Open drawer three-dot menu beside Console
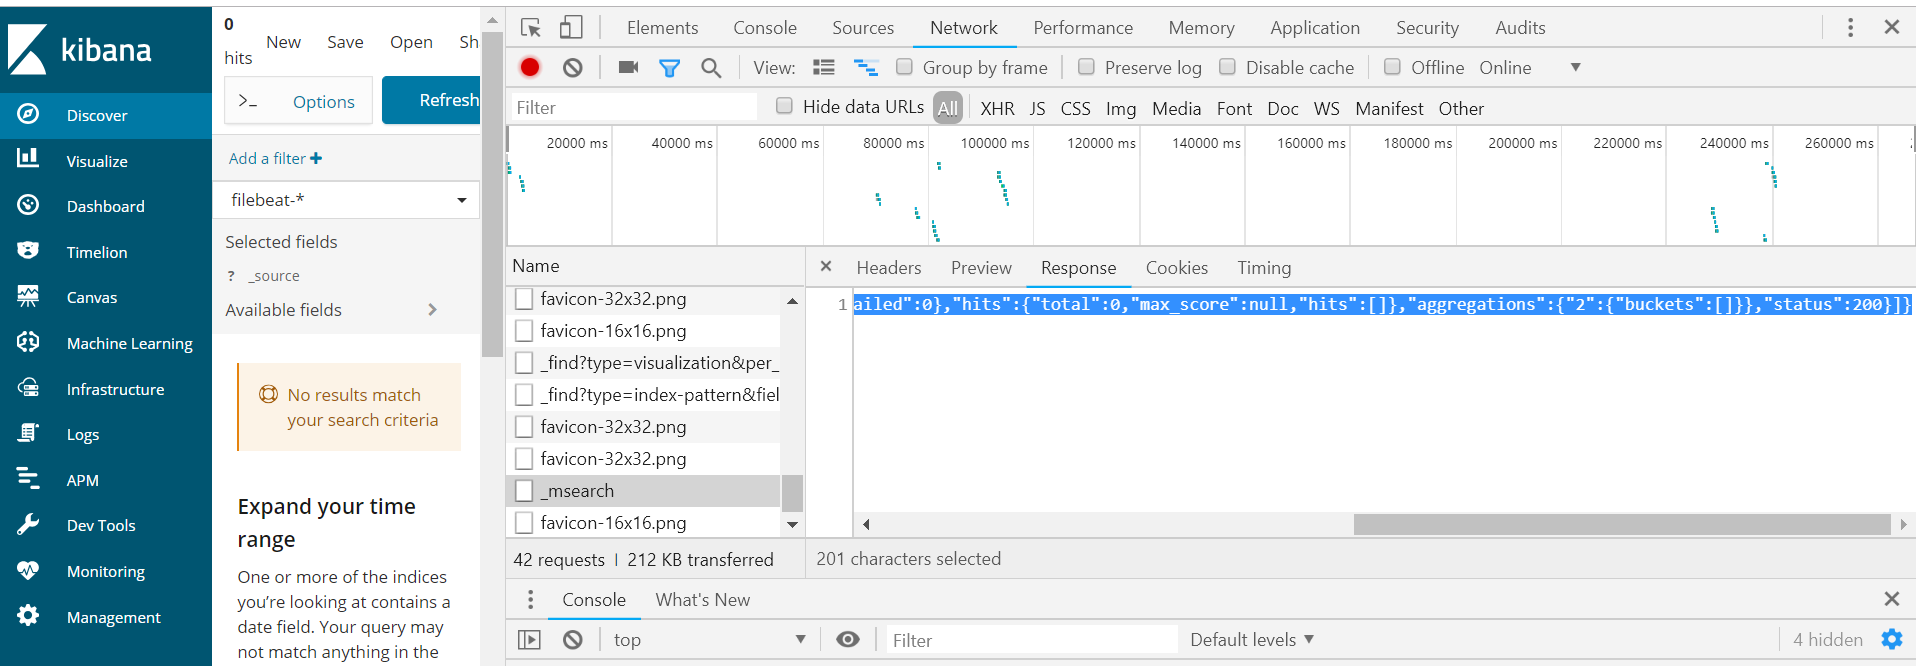This screenshot has width=1916, height=666. [x=531, y=599]
